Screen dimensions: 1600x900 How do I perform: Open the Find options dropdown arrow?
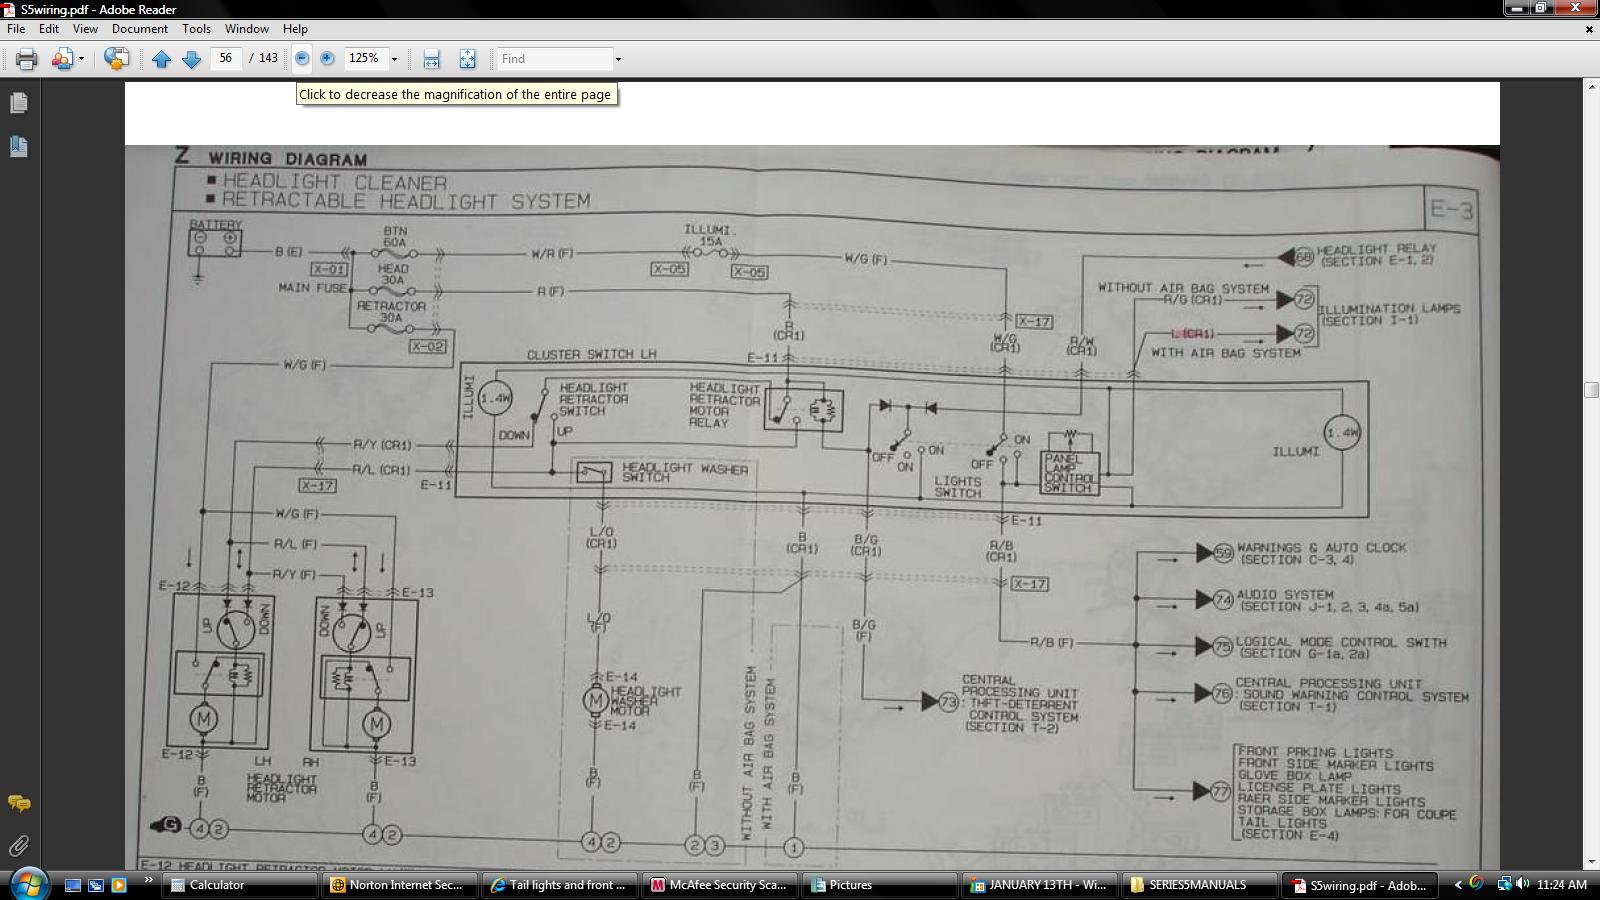(618, 59)
